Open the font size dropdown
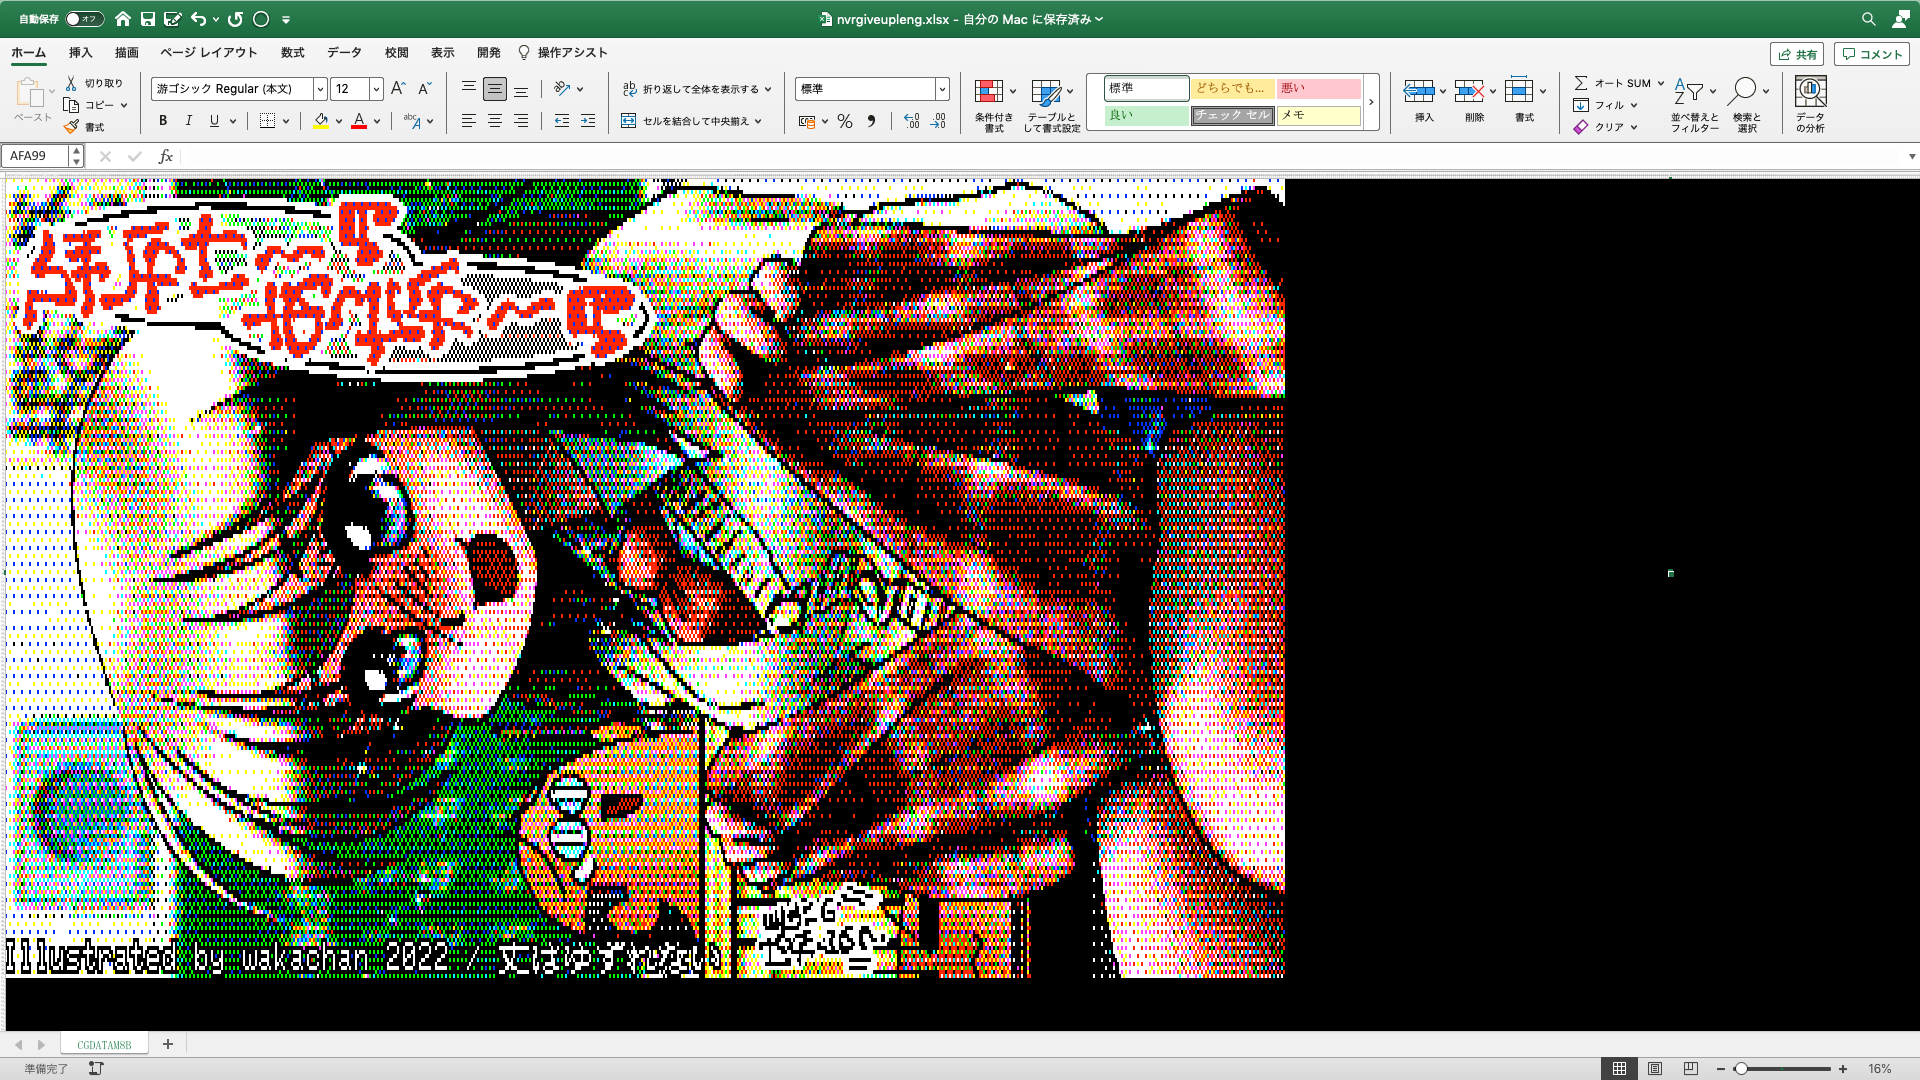 tap(376, 89)
